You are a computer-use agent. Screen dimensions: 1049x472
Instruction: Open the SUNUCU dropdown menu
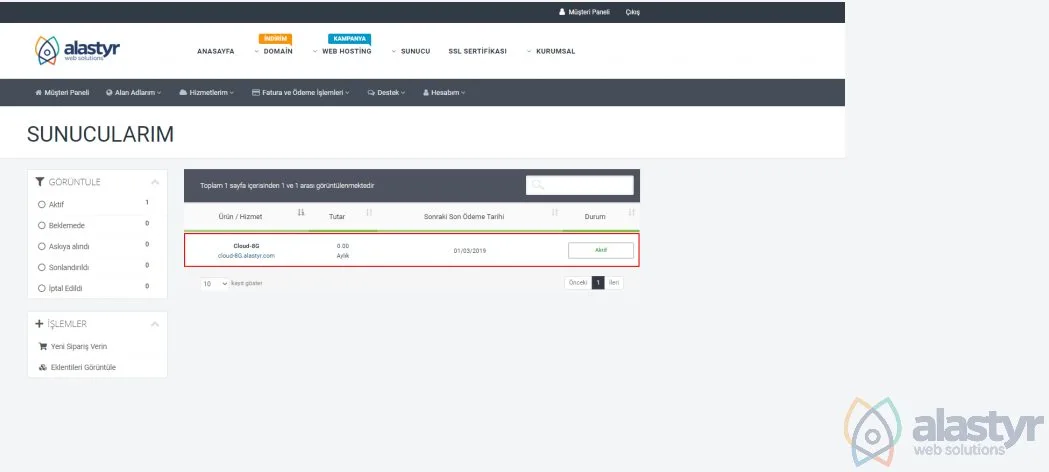[411, 51]
